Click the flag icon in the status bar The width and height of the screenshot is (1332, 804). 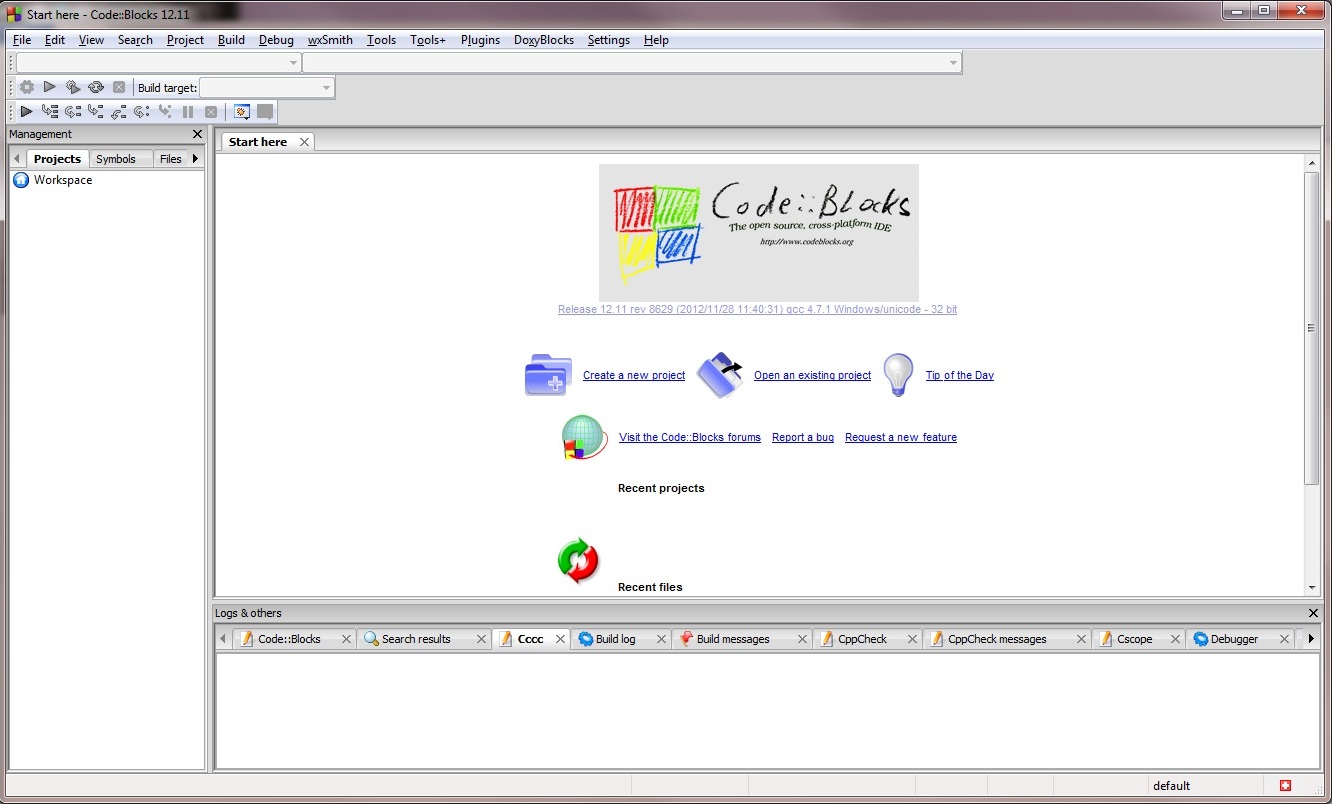(x=1286, y=785)
